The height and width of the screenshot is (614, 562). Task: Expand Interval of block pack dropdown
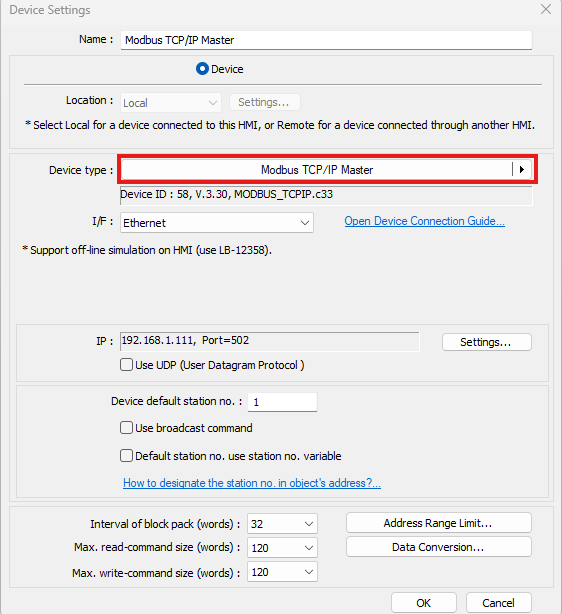[x=282, y=524]
